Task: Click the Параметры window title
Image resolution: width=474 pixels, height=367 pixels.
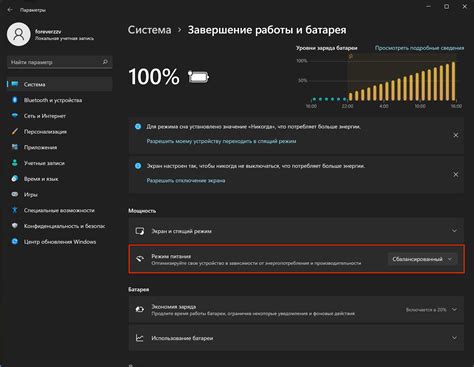Action: pos(33,10)
